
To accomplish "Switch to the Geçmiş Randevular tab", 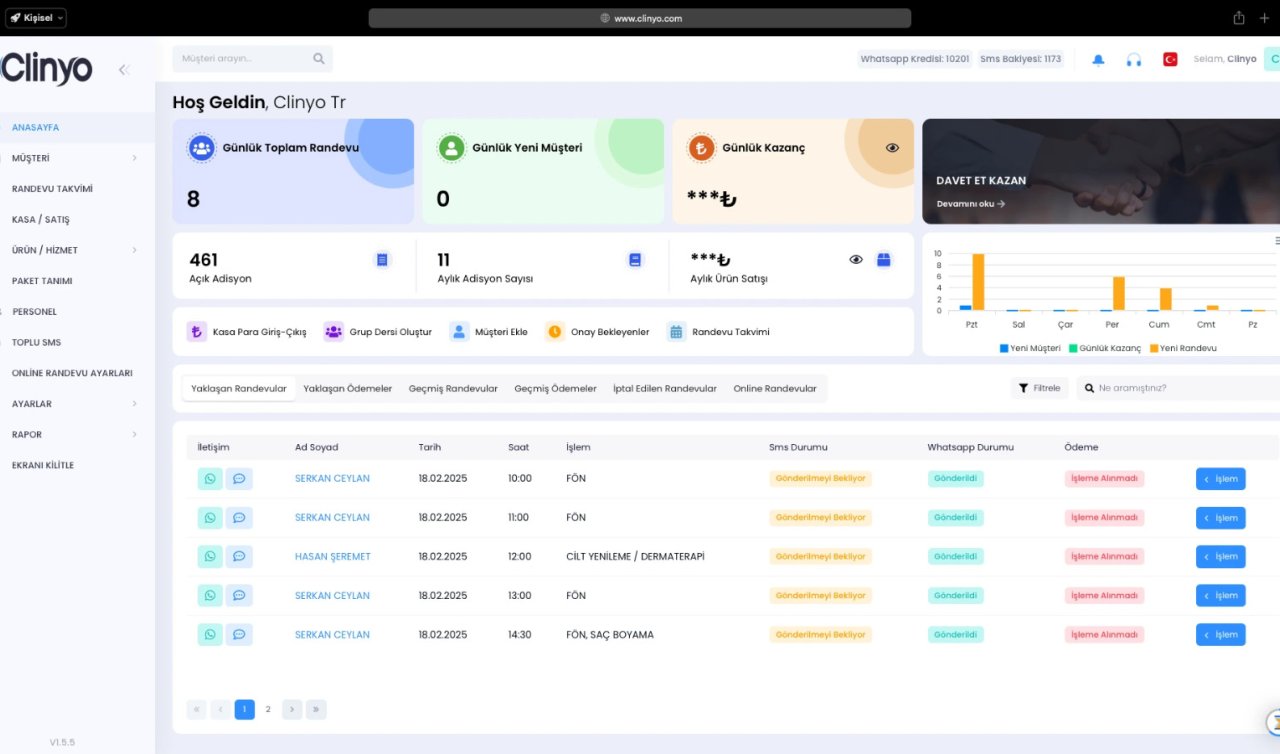I will [x=453, y=388].
